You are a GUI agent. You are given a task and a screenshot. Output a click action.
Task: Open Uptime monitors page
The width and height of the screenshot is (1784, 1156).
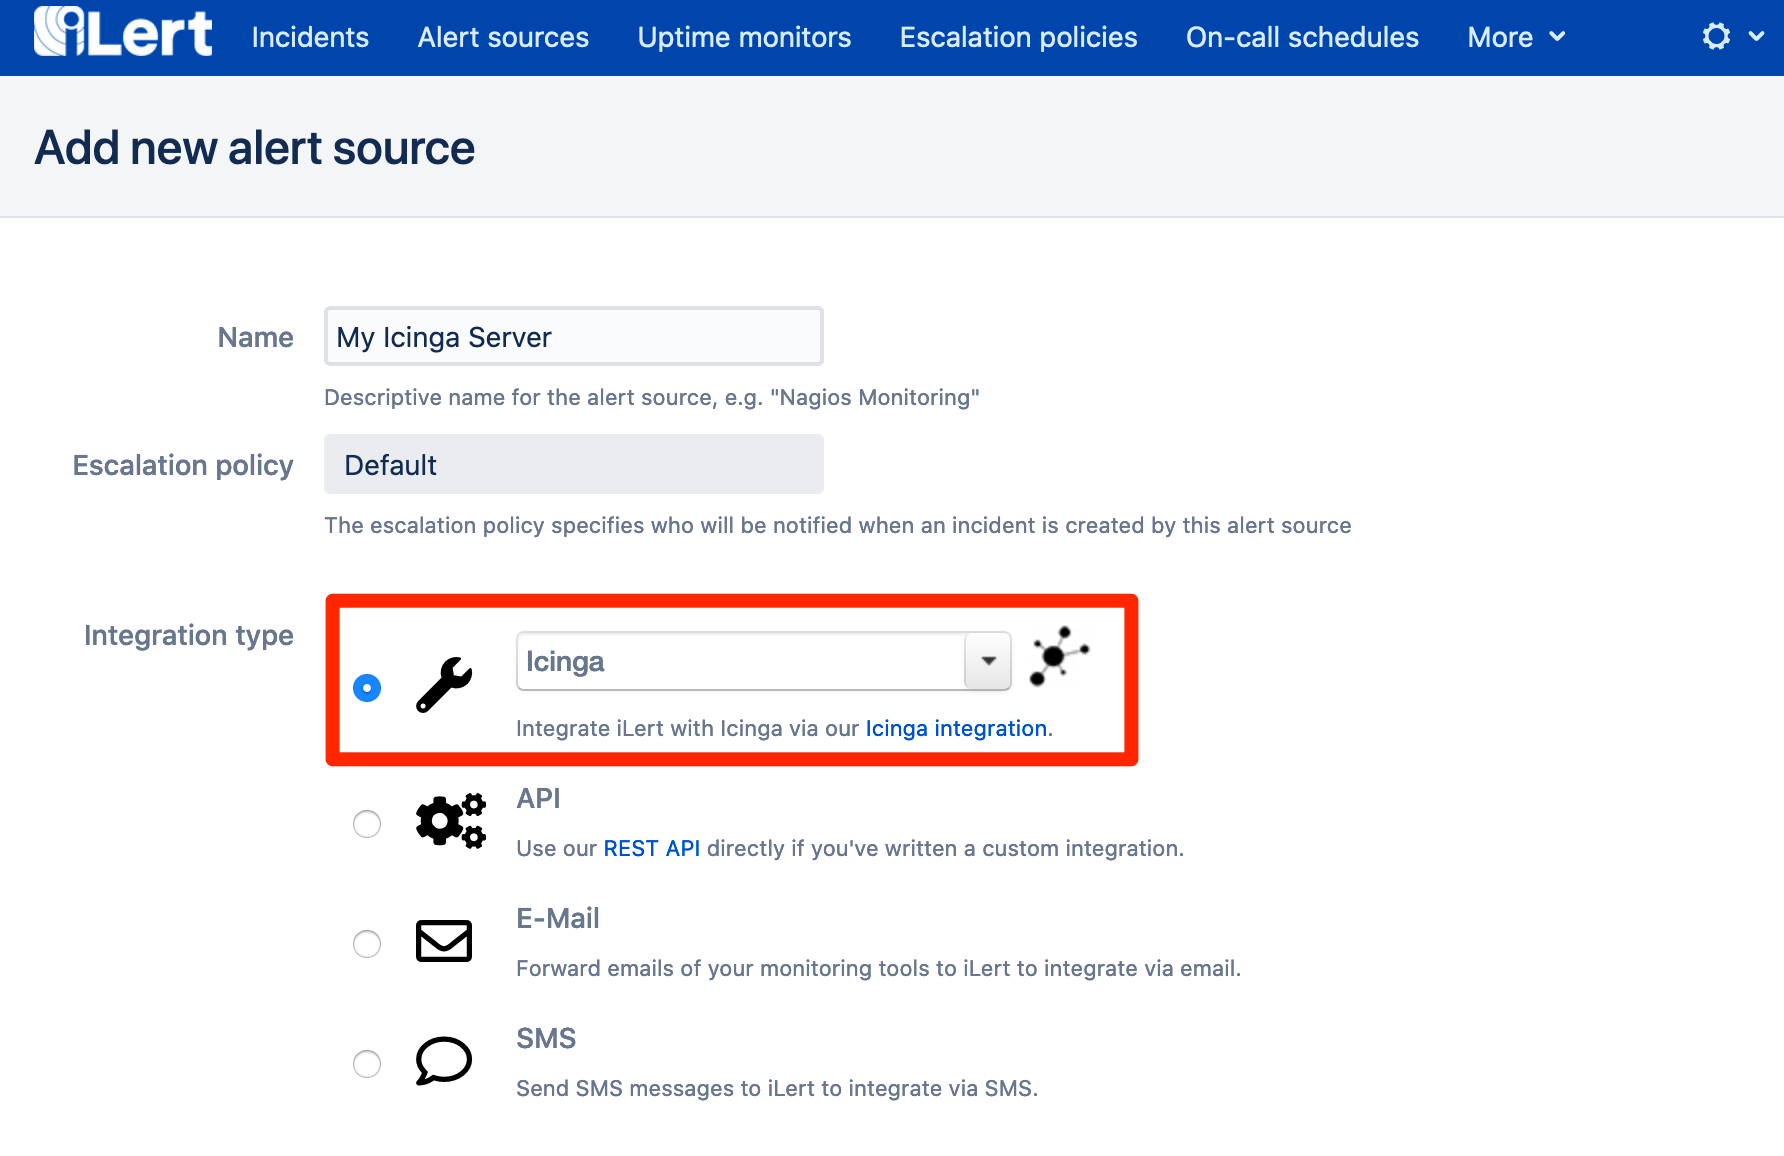coord(744,37)
